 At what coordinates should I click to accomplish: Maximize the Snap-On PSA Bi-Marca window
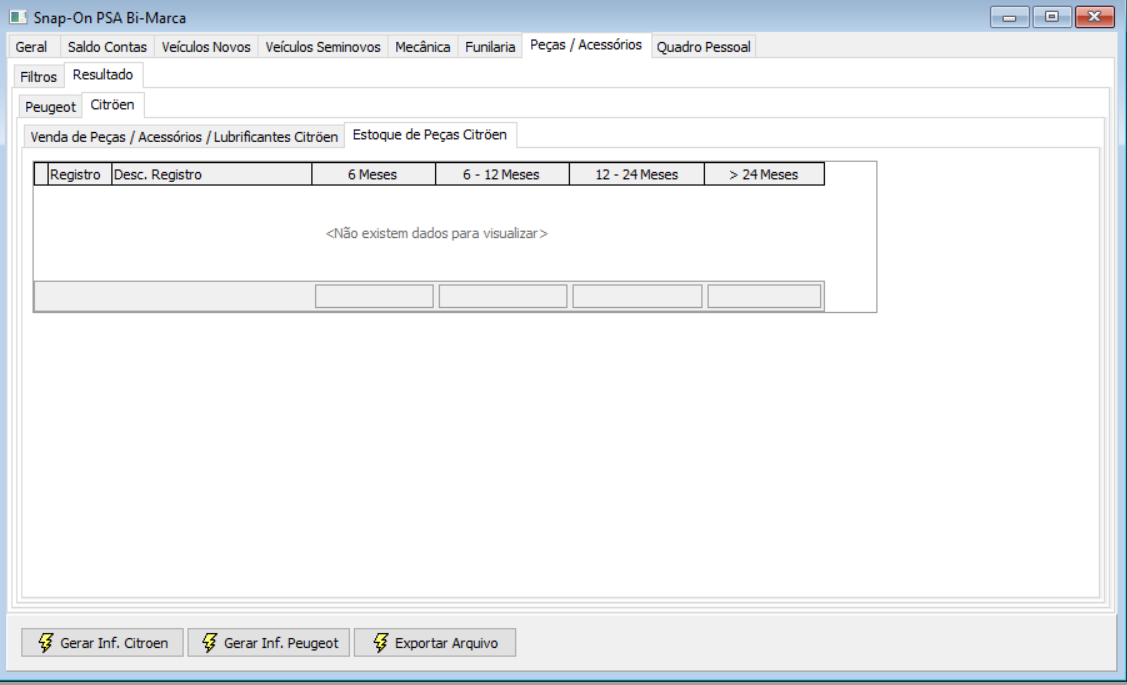[x=1052, y=17]
